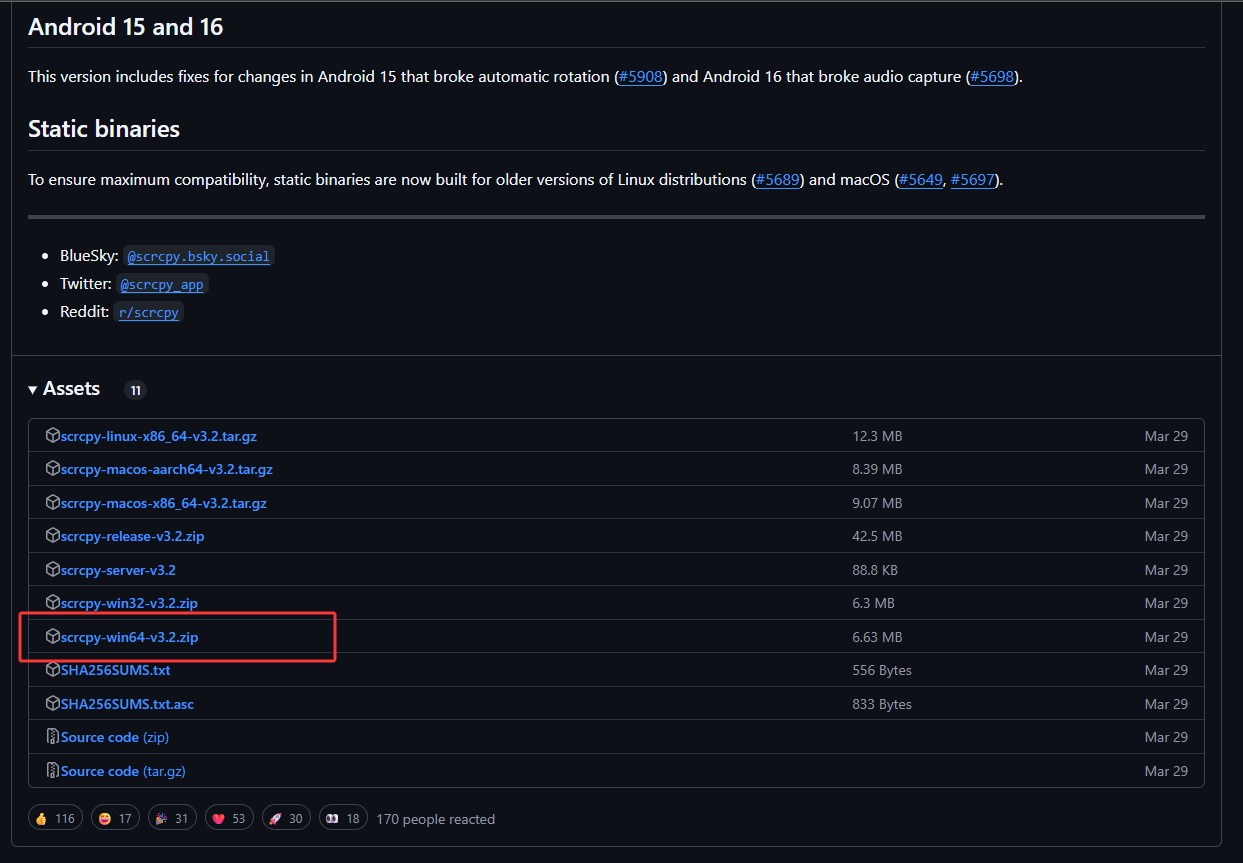
Task: Download Source code (zip)
Action: 115,737
